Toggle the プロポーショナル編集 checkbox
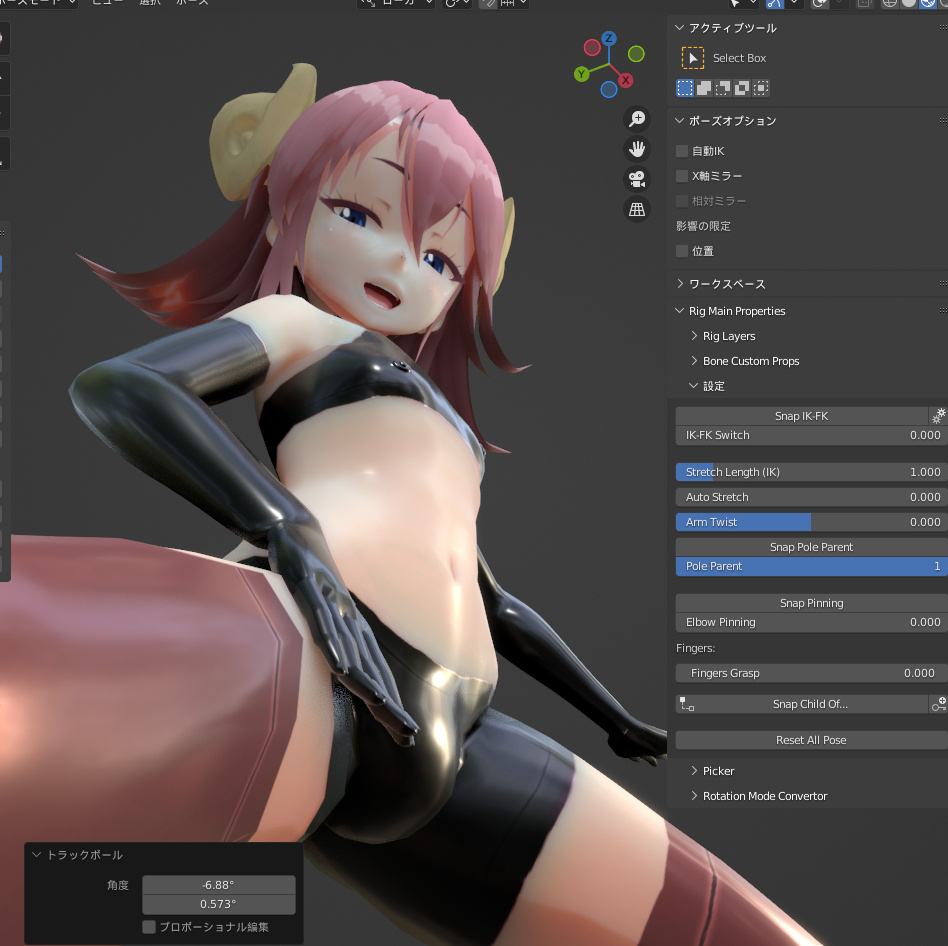The image size is (948, 946). point(149,927)
